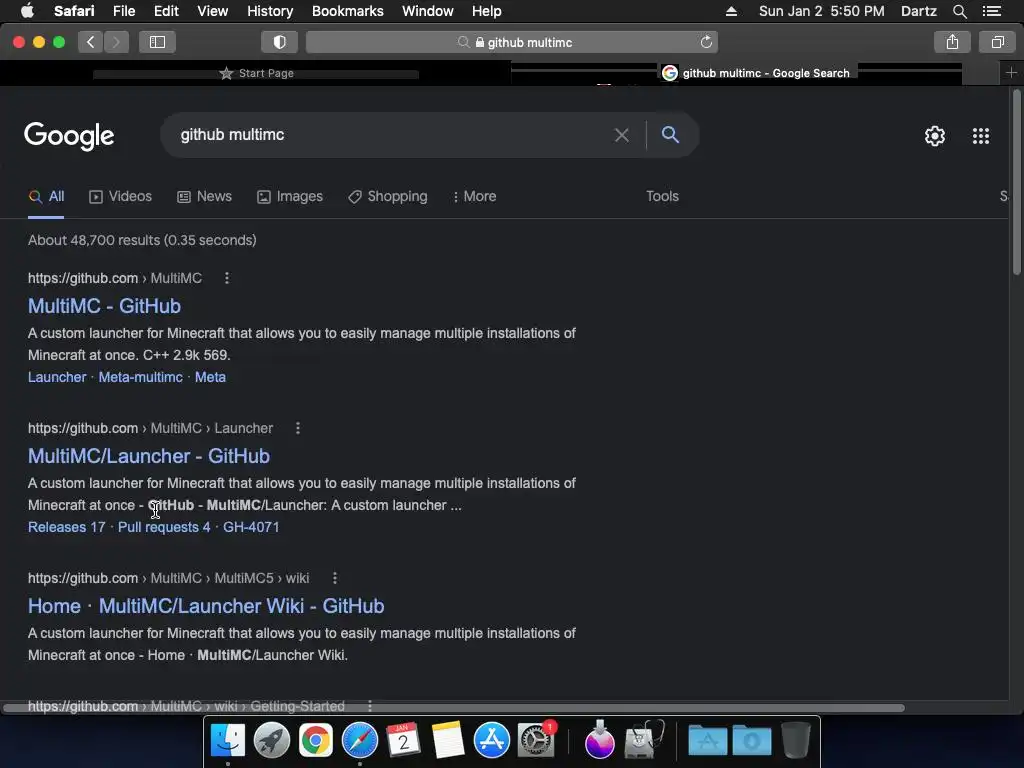Click the forward navigation arrow
The image size is (1024, 768).
click(116, 42)
